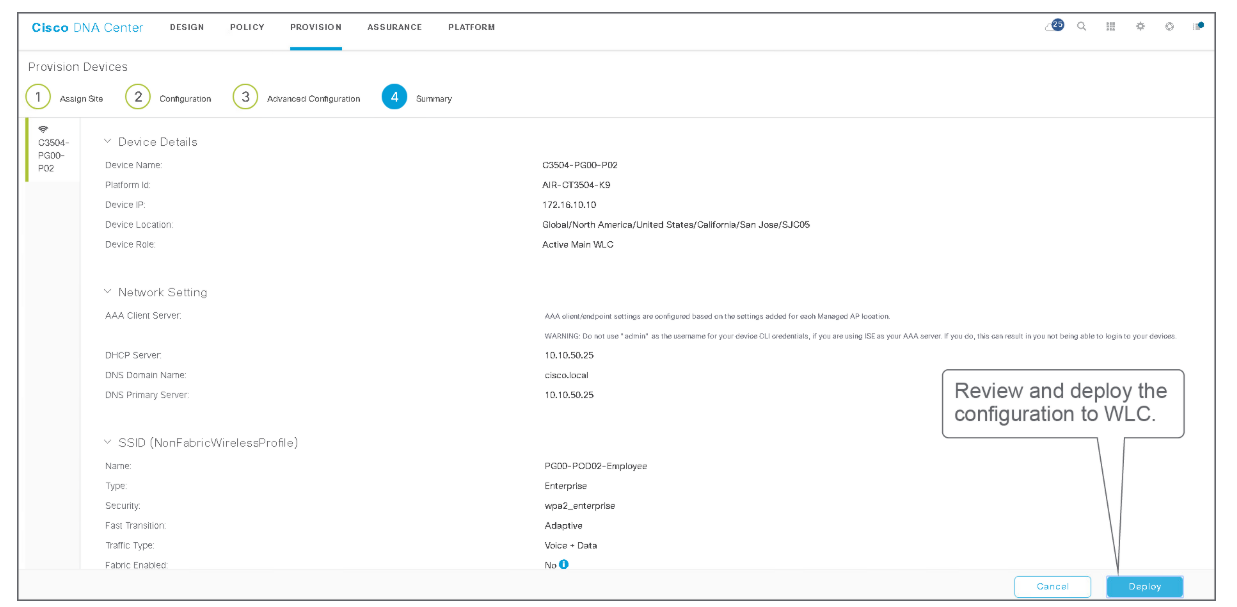Open the Policy menu
Image resolution: width=1237 pixels, height=607 pixels.
[247, 27]
